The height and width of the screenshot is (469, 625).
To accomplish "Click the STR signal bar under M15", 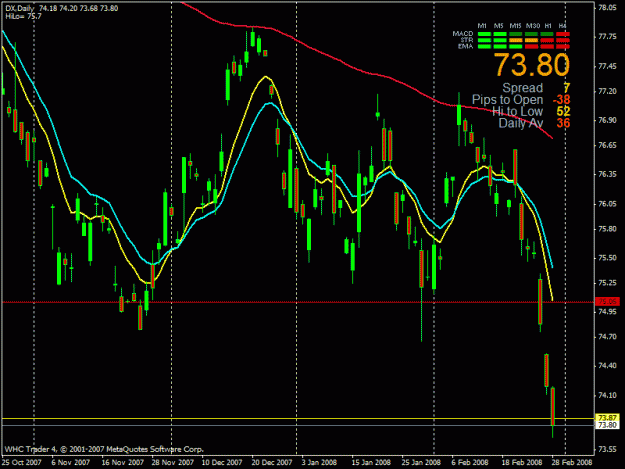I will click(x=515, y=40).
